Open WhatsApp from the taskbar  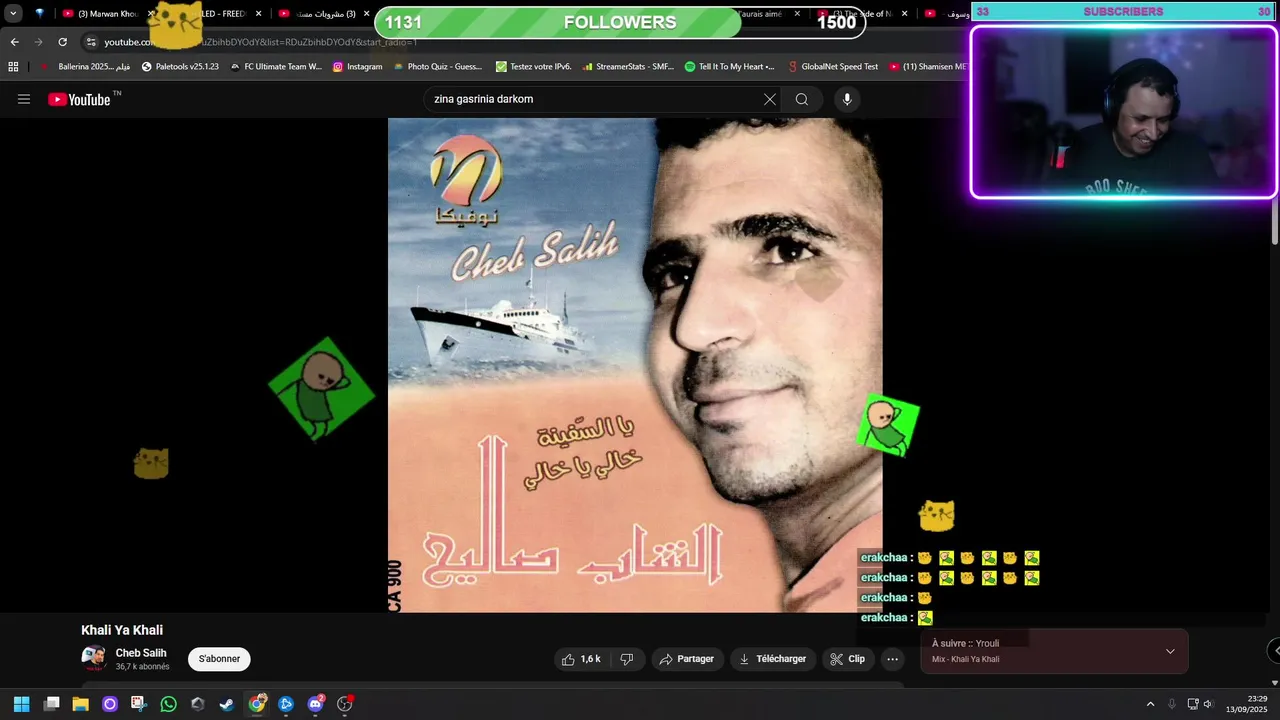click(168, 704)
